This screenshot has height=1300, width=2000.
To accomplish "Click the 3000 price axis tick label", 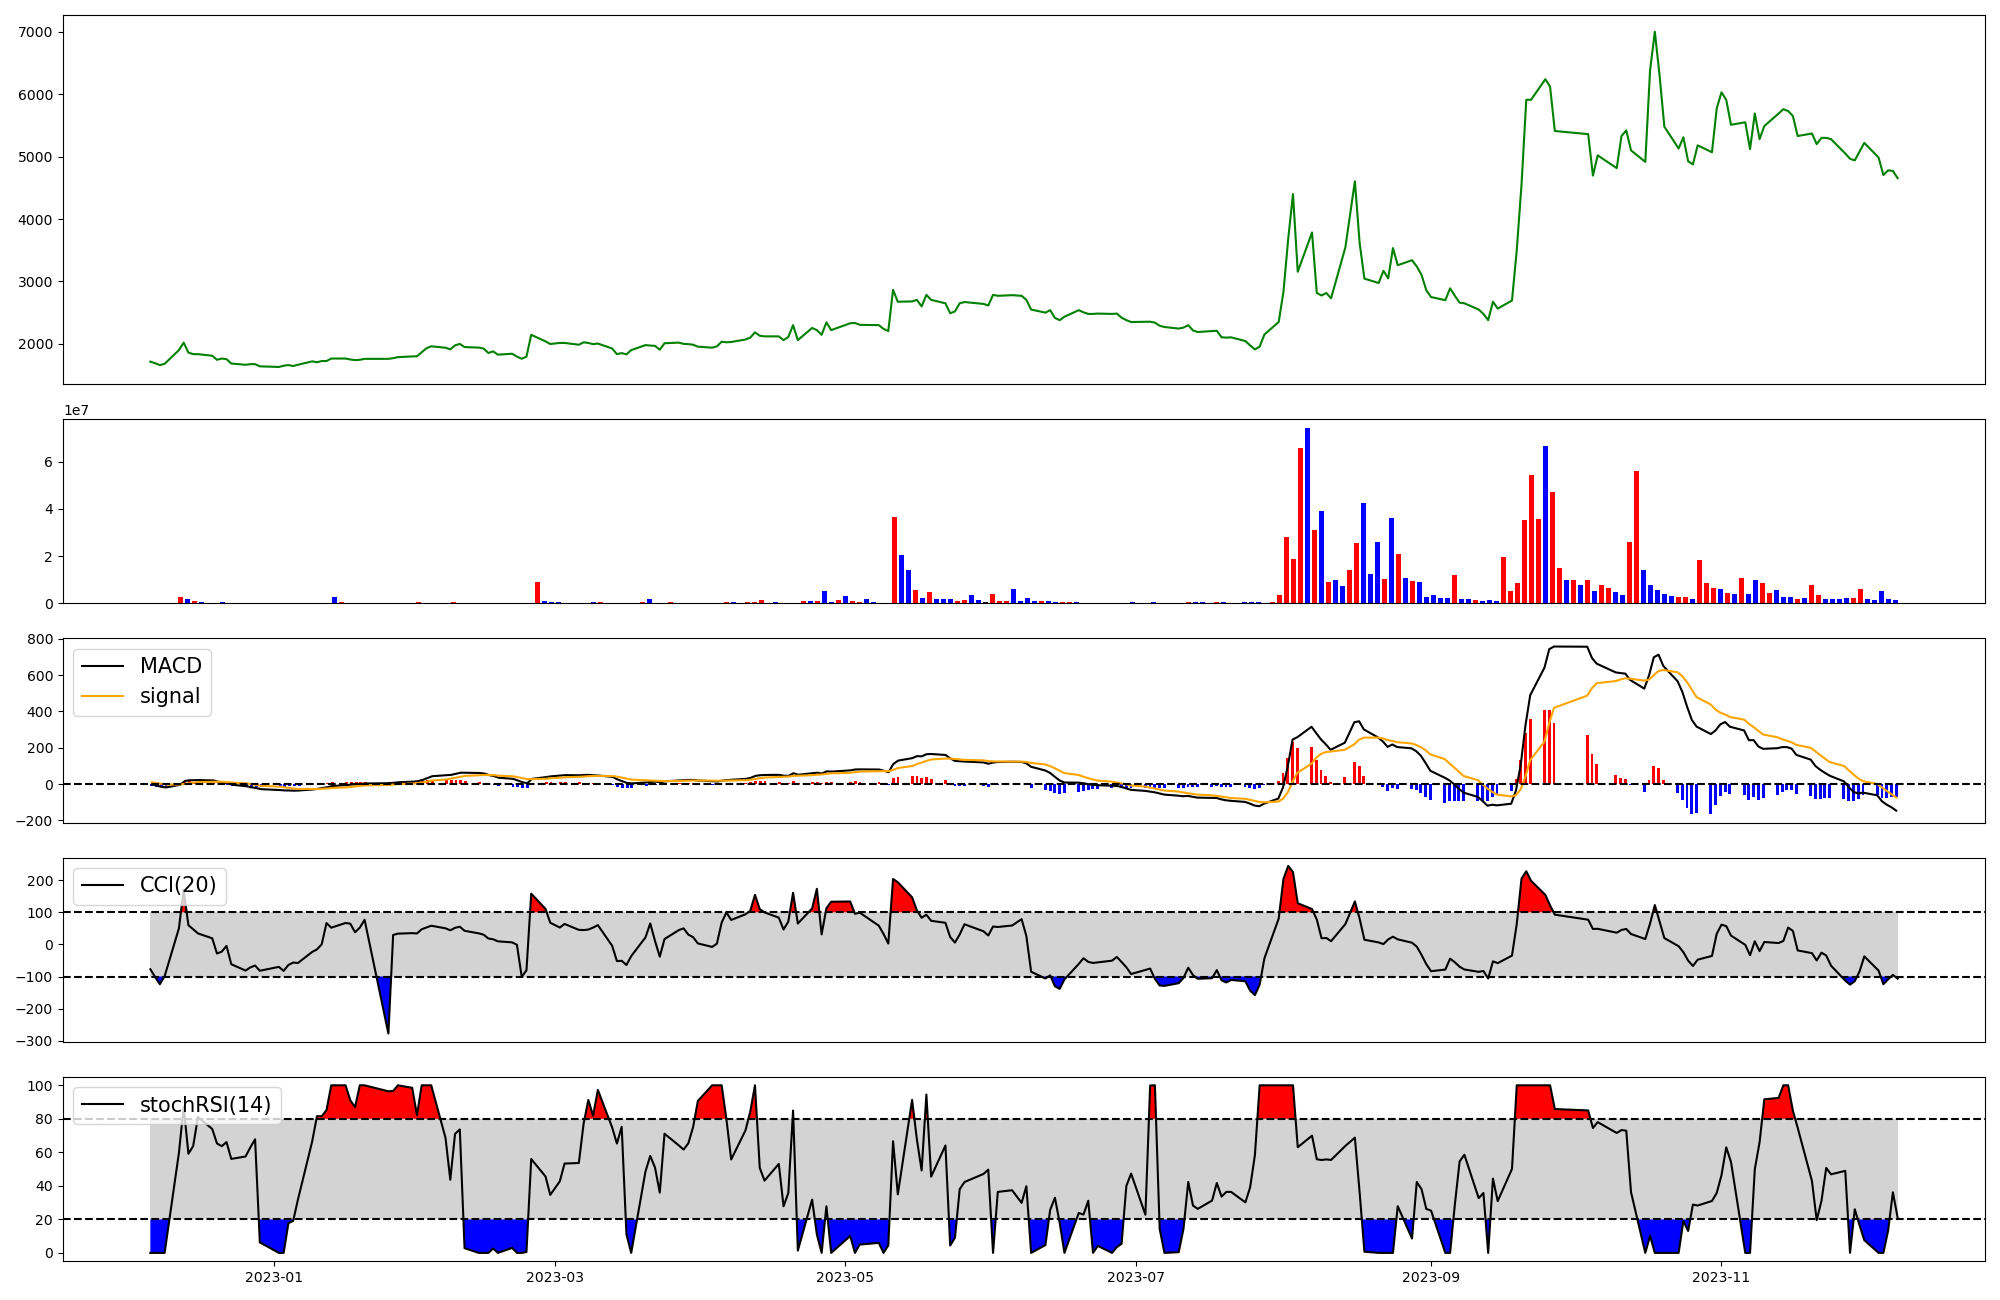I will point(34,282).
